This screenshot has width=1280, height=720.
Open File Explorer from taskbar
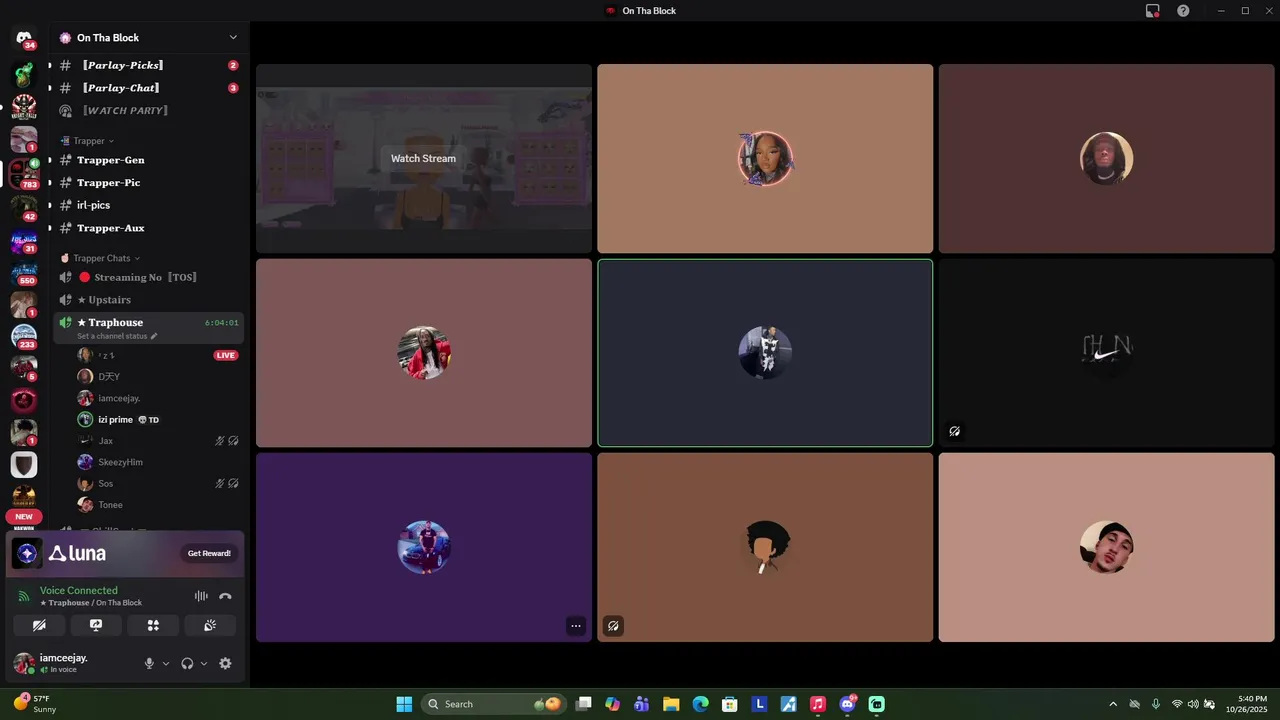(x=671, y=704)
